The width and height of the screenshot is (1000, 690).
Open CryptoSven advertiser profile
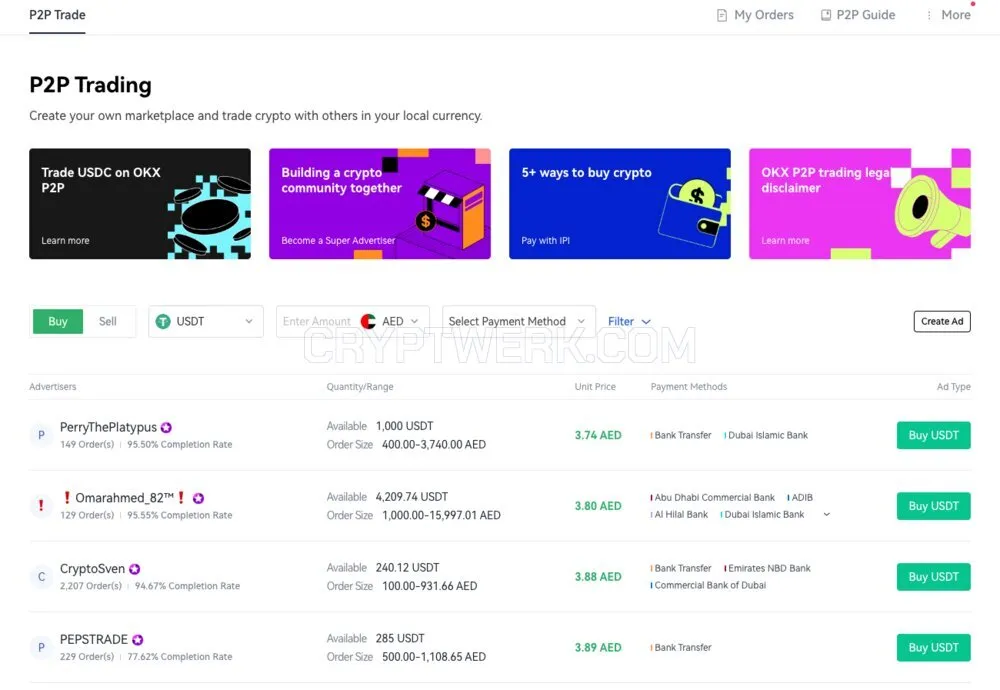[x=92, y=569]
